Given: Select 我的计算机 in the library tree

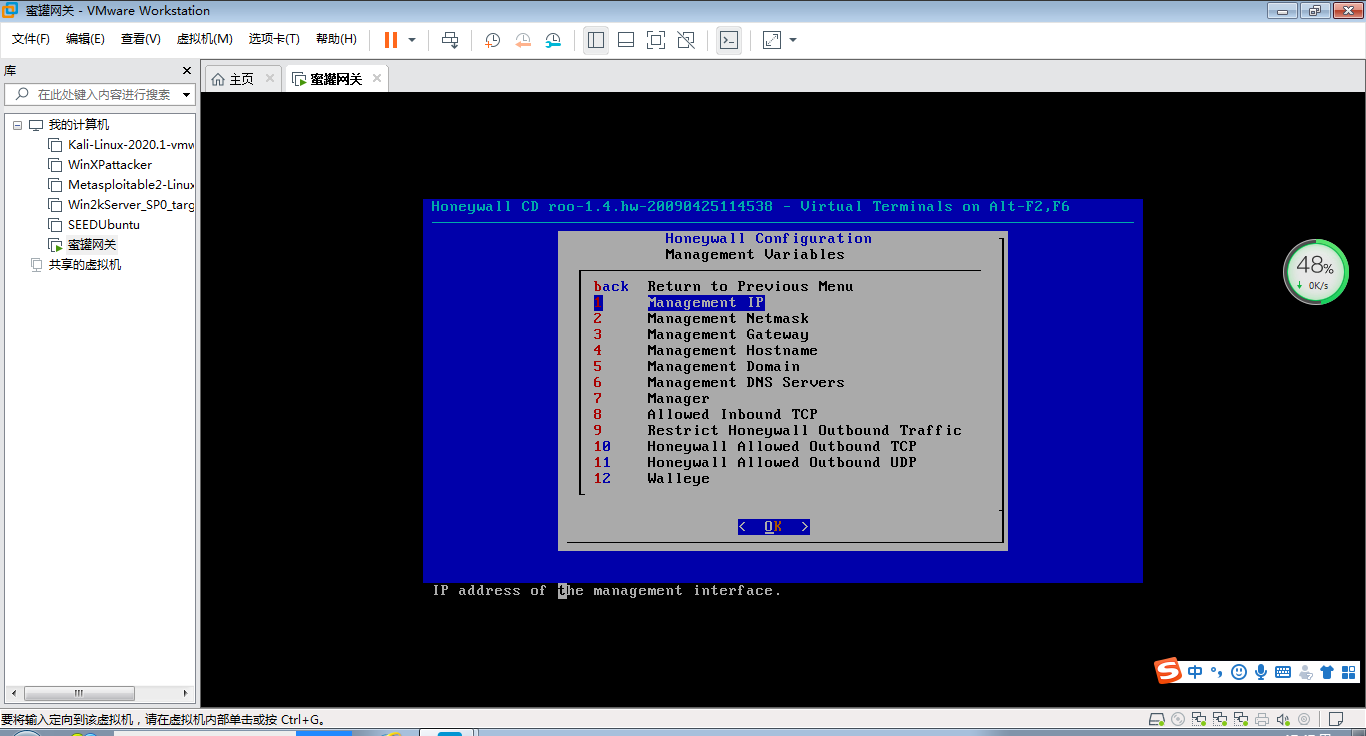Looking at the screenshot, I should (x=79, y=125).
